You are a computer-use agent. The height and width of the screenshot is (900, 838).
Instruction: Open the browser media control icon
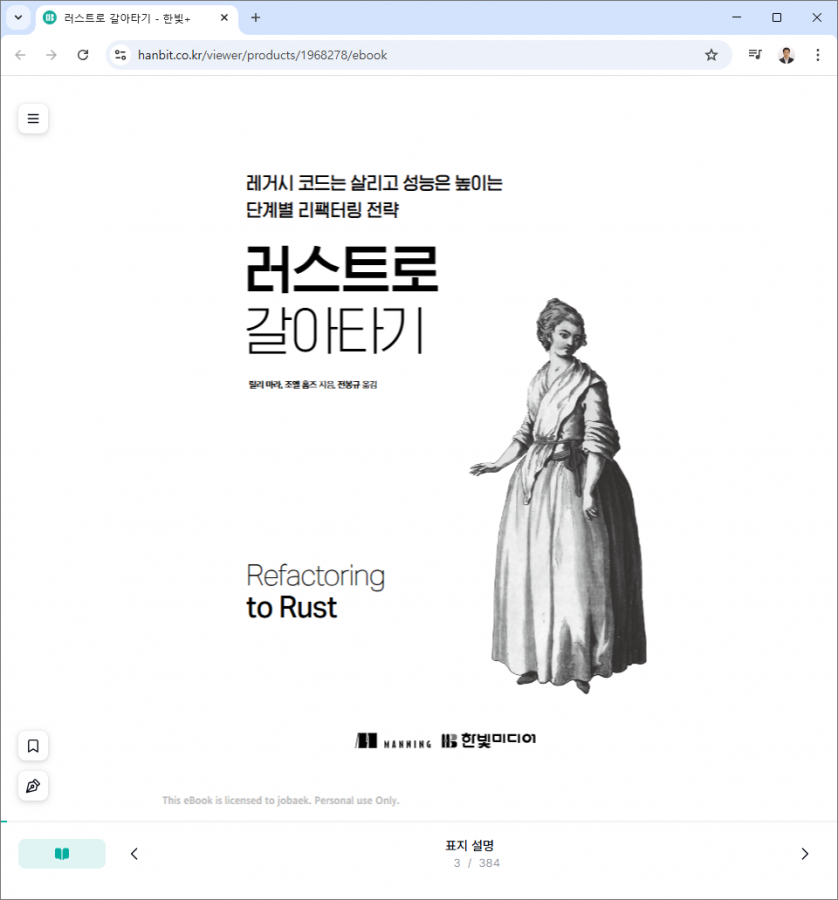pyautogui.click(x=755, y=55)
